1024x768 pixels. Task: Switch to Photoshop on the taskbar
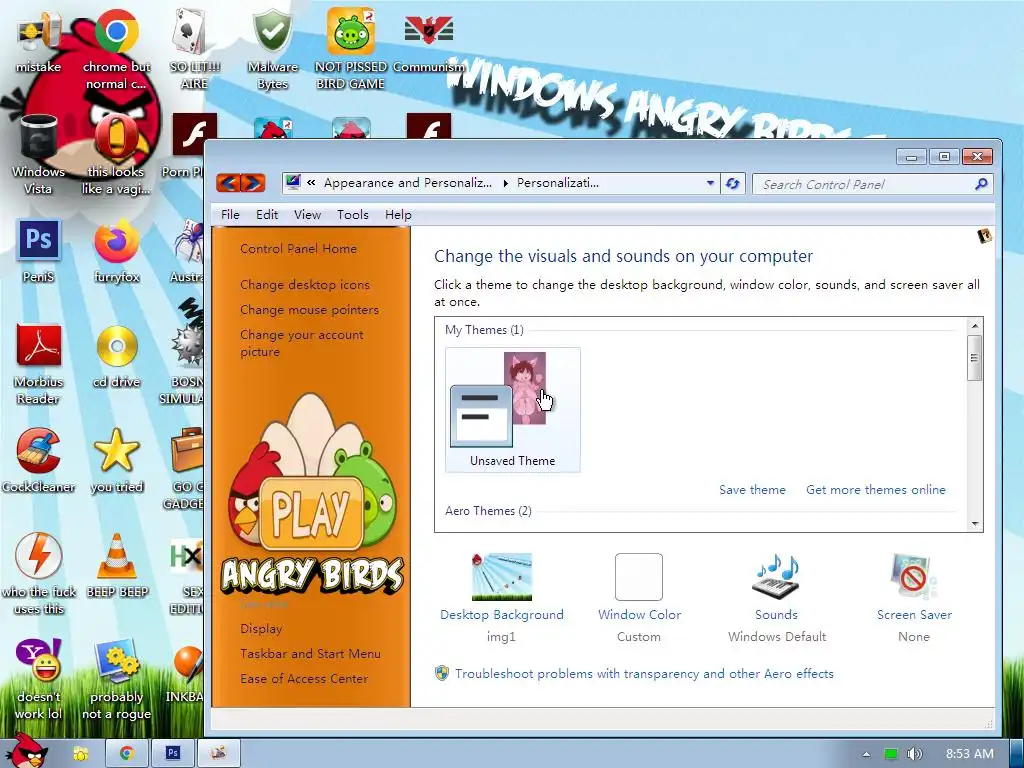pyautogui.click(x=172, y=753)
